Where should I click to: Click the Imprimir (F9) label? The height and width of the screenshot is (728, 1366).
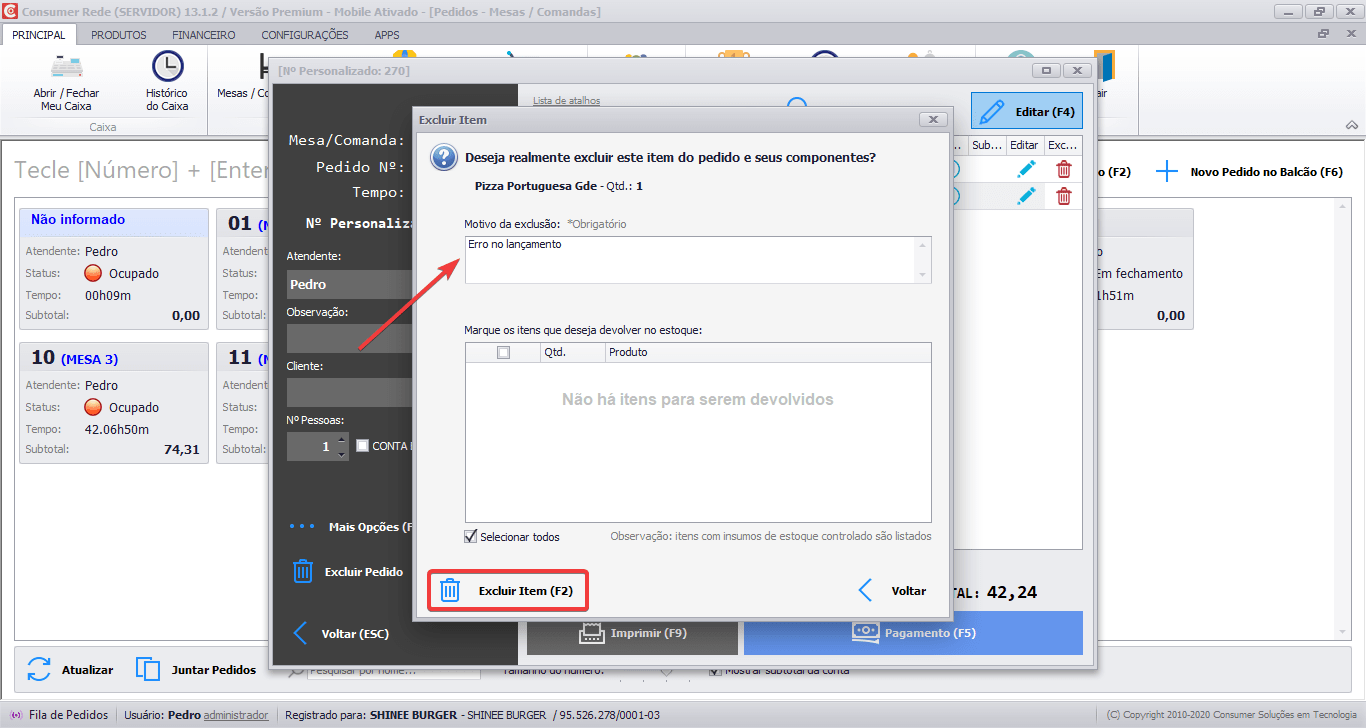[649, 633]
